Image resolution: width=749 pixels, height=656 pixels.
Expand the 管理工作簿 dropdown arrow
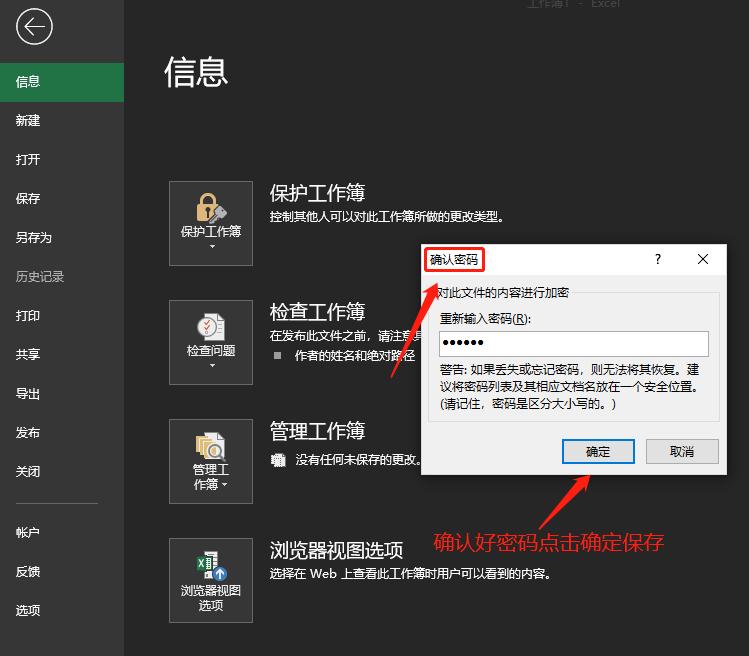[225, 485]
